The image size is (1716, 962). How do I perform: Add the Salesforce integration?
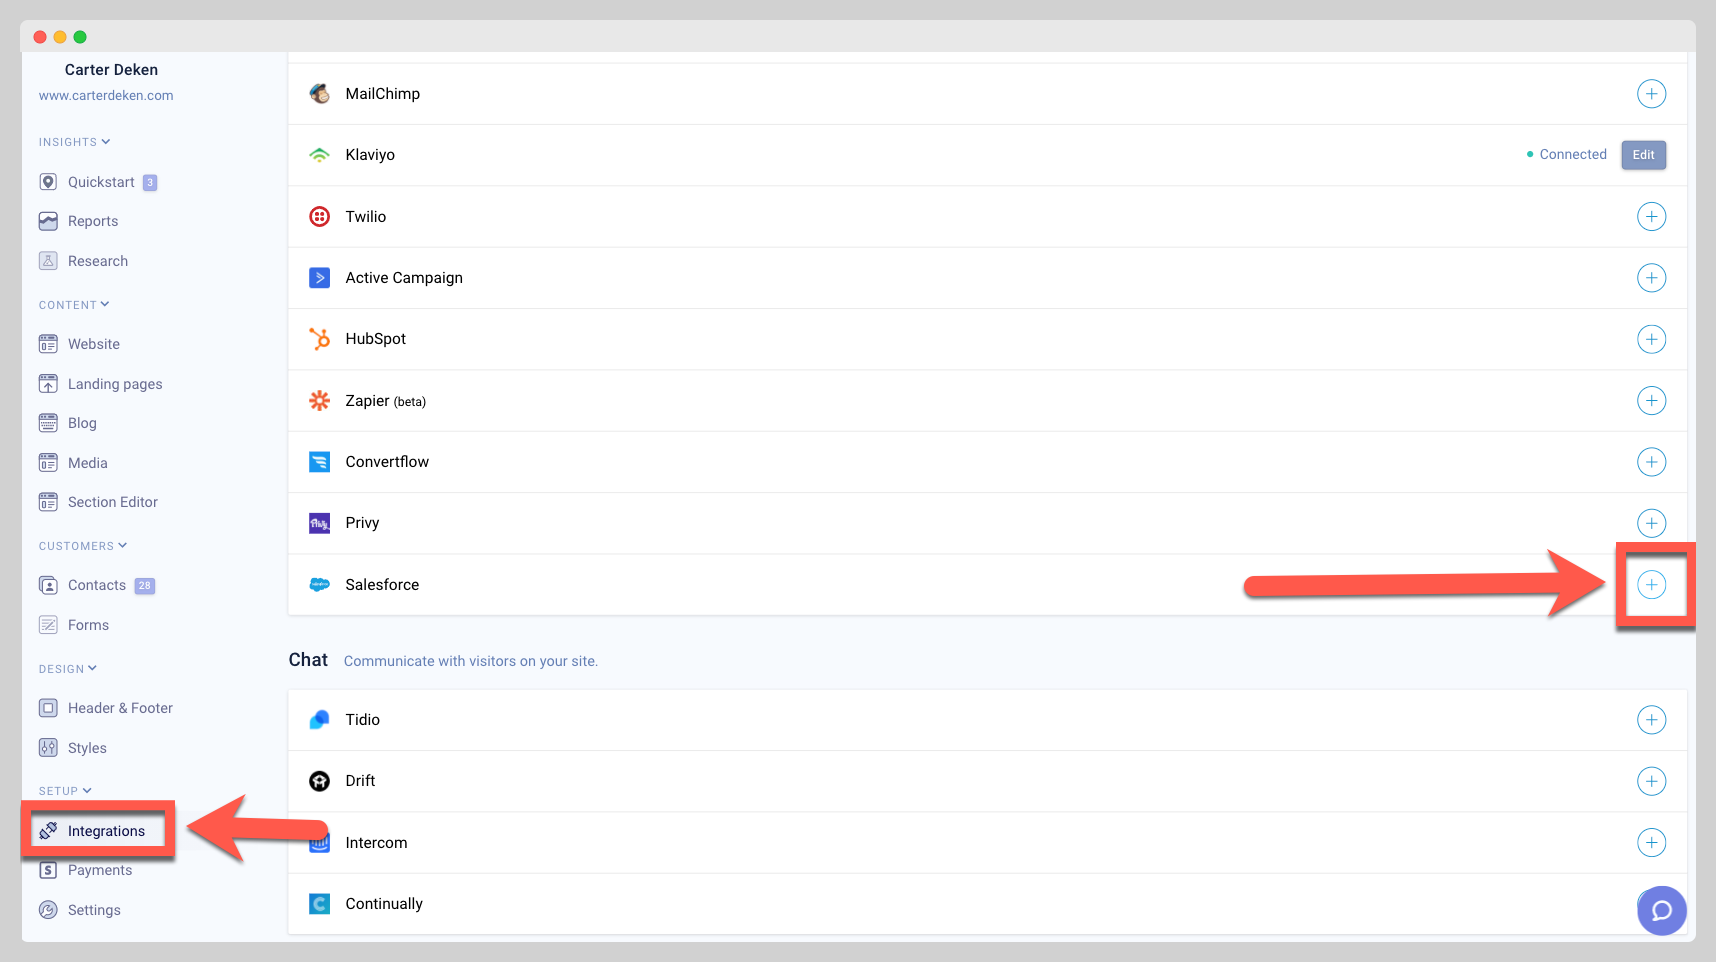pyautogui.click(x=1651, y=585)
